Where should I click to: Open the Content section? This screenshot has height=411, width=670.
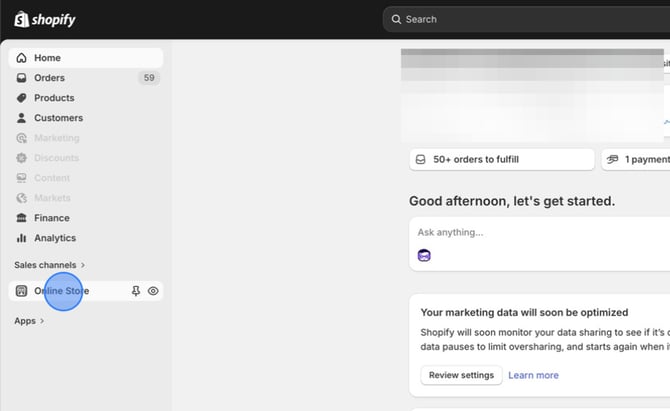click(85, 178)
